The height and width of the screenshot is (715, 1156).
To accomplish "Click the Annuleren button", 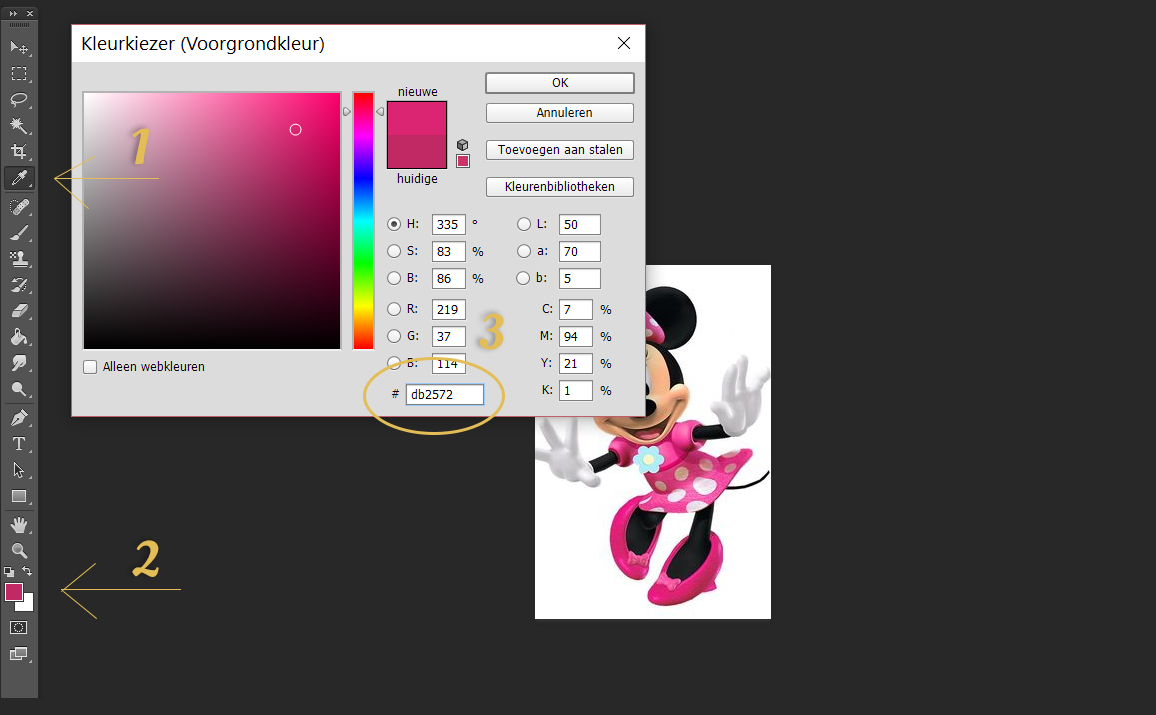I will 560,113.
